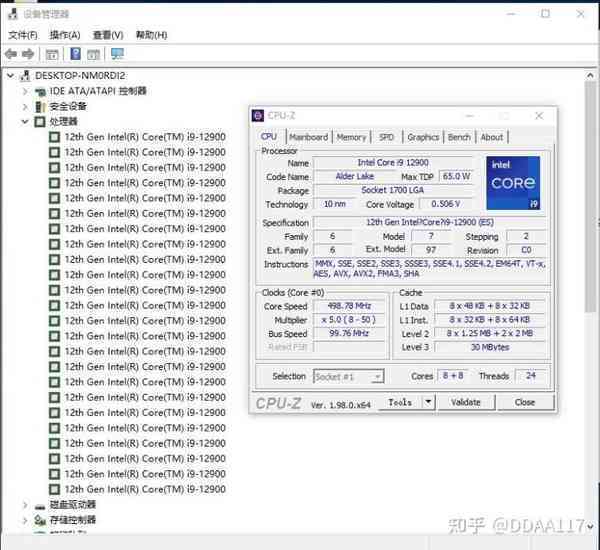
Task: Click the Level 3 value '30 MBytes'
Action: pos(490,347)
